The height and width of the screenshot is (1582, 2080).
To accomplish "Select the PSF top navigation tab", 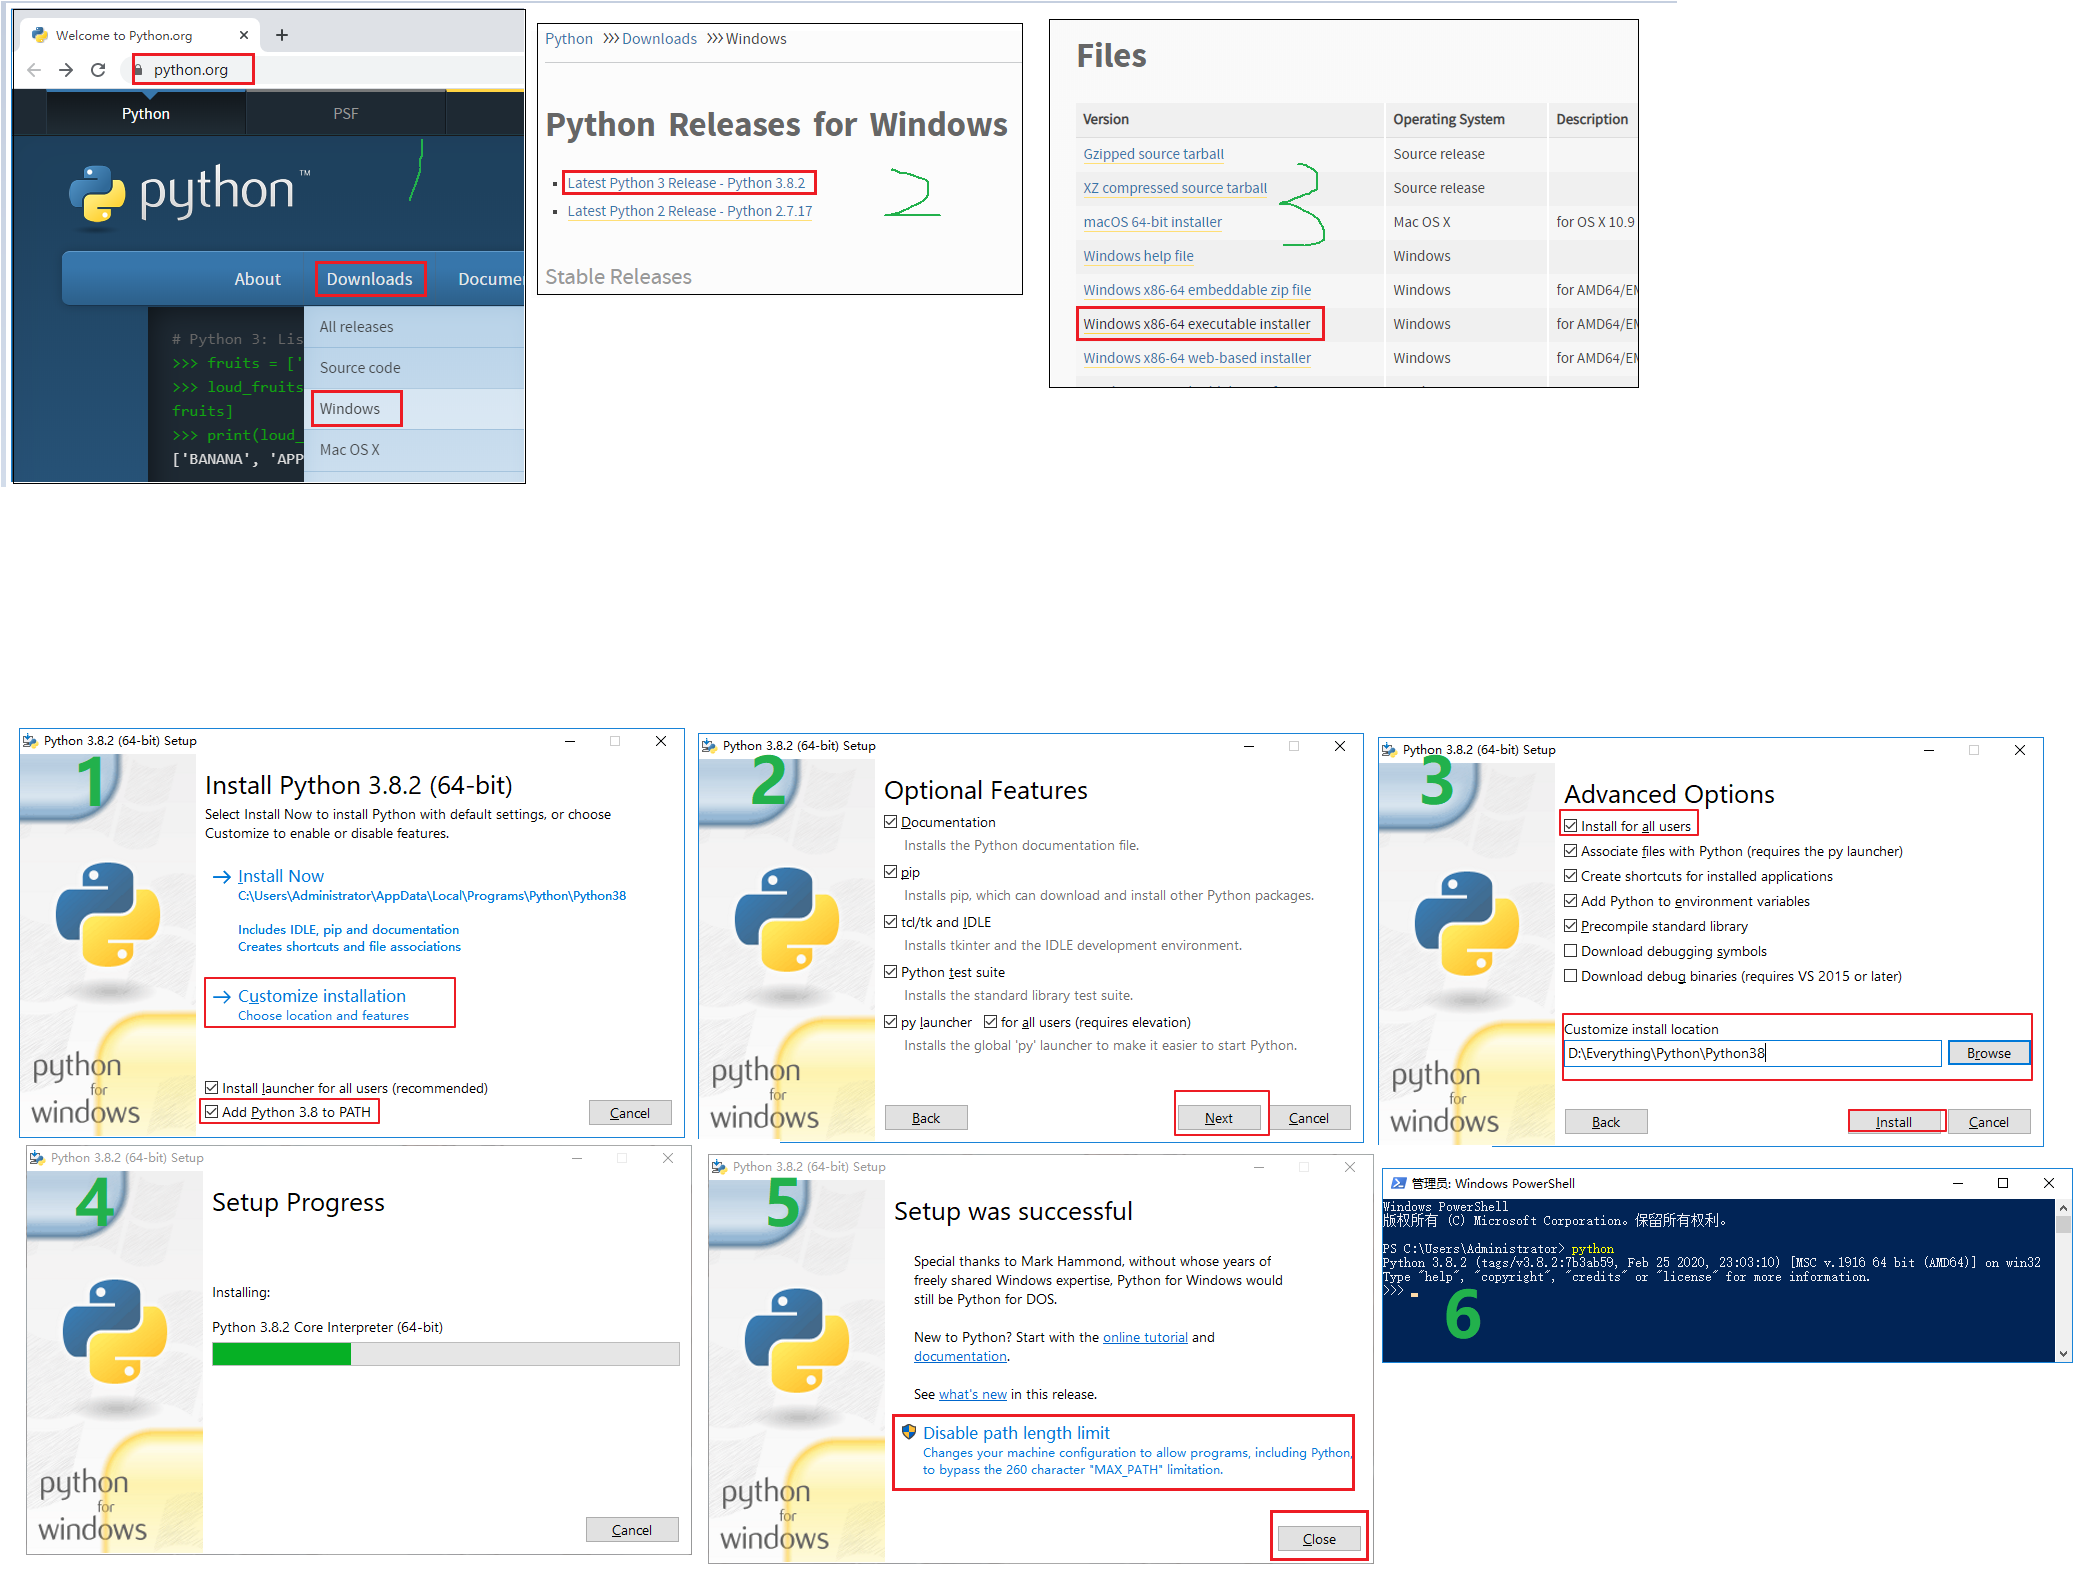I will [x=346, y=113].
